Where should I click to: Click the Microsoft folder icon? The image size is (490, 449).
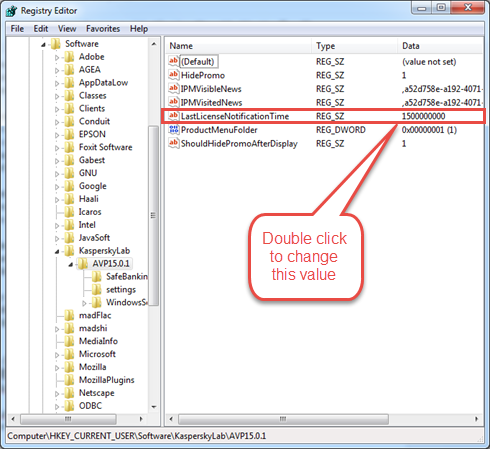pos(69,354)
